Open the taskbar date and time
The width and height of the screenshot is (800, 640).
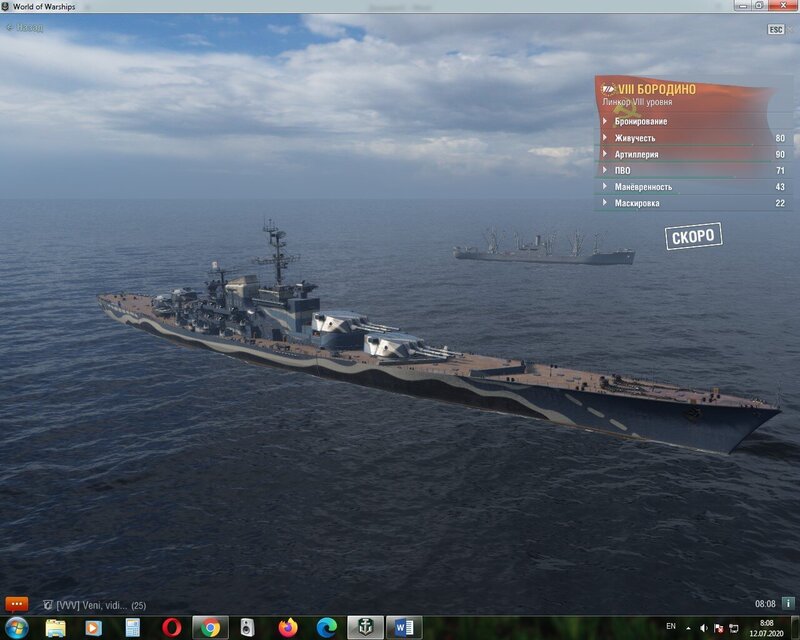point(766,628)
